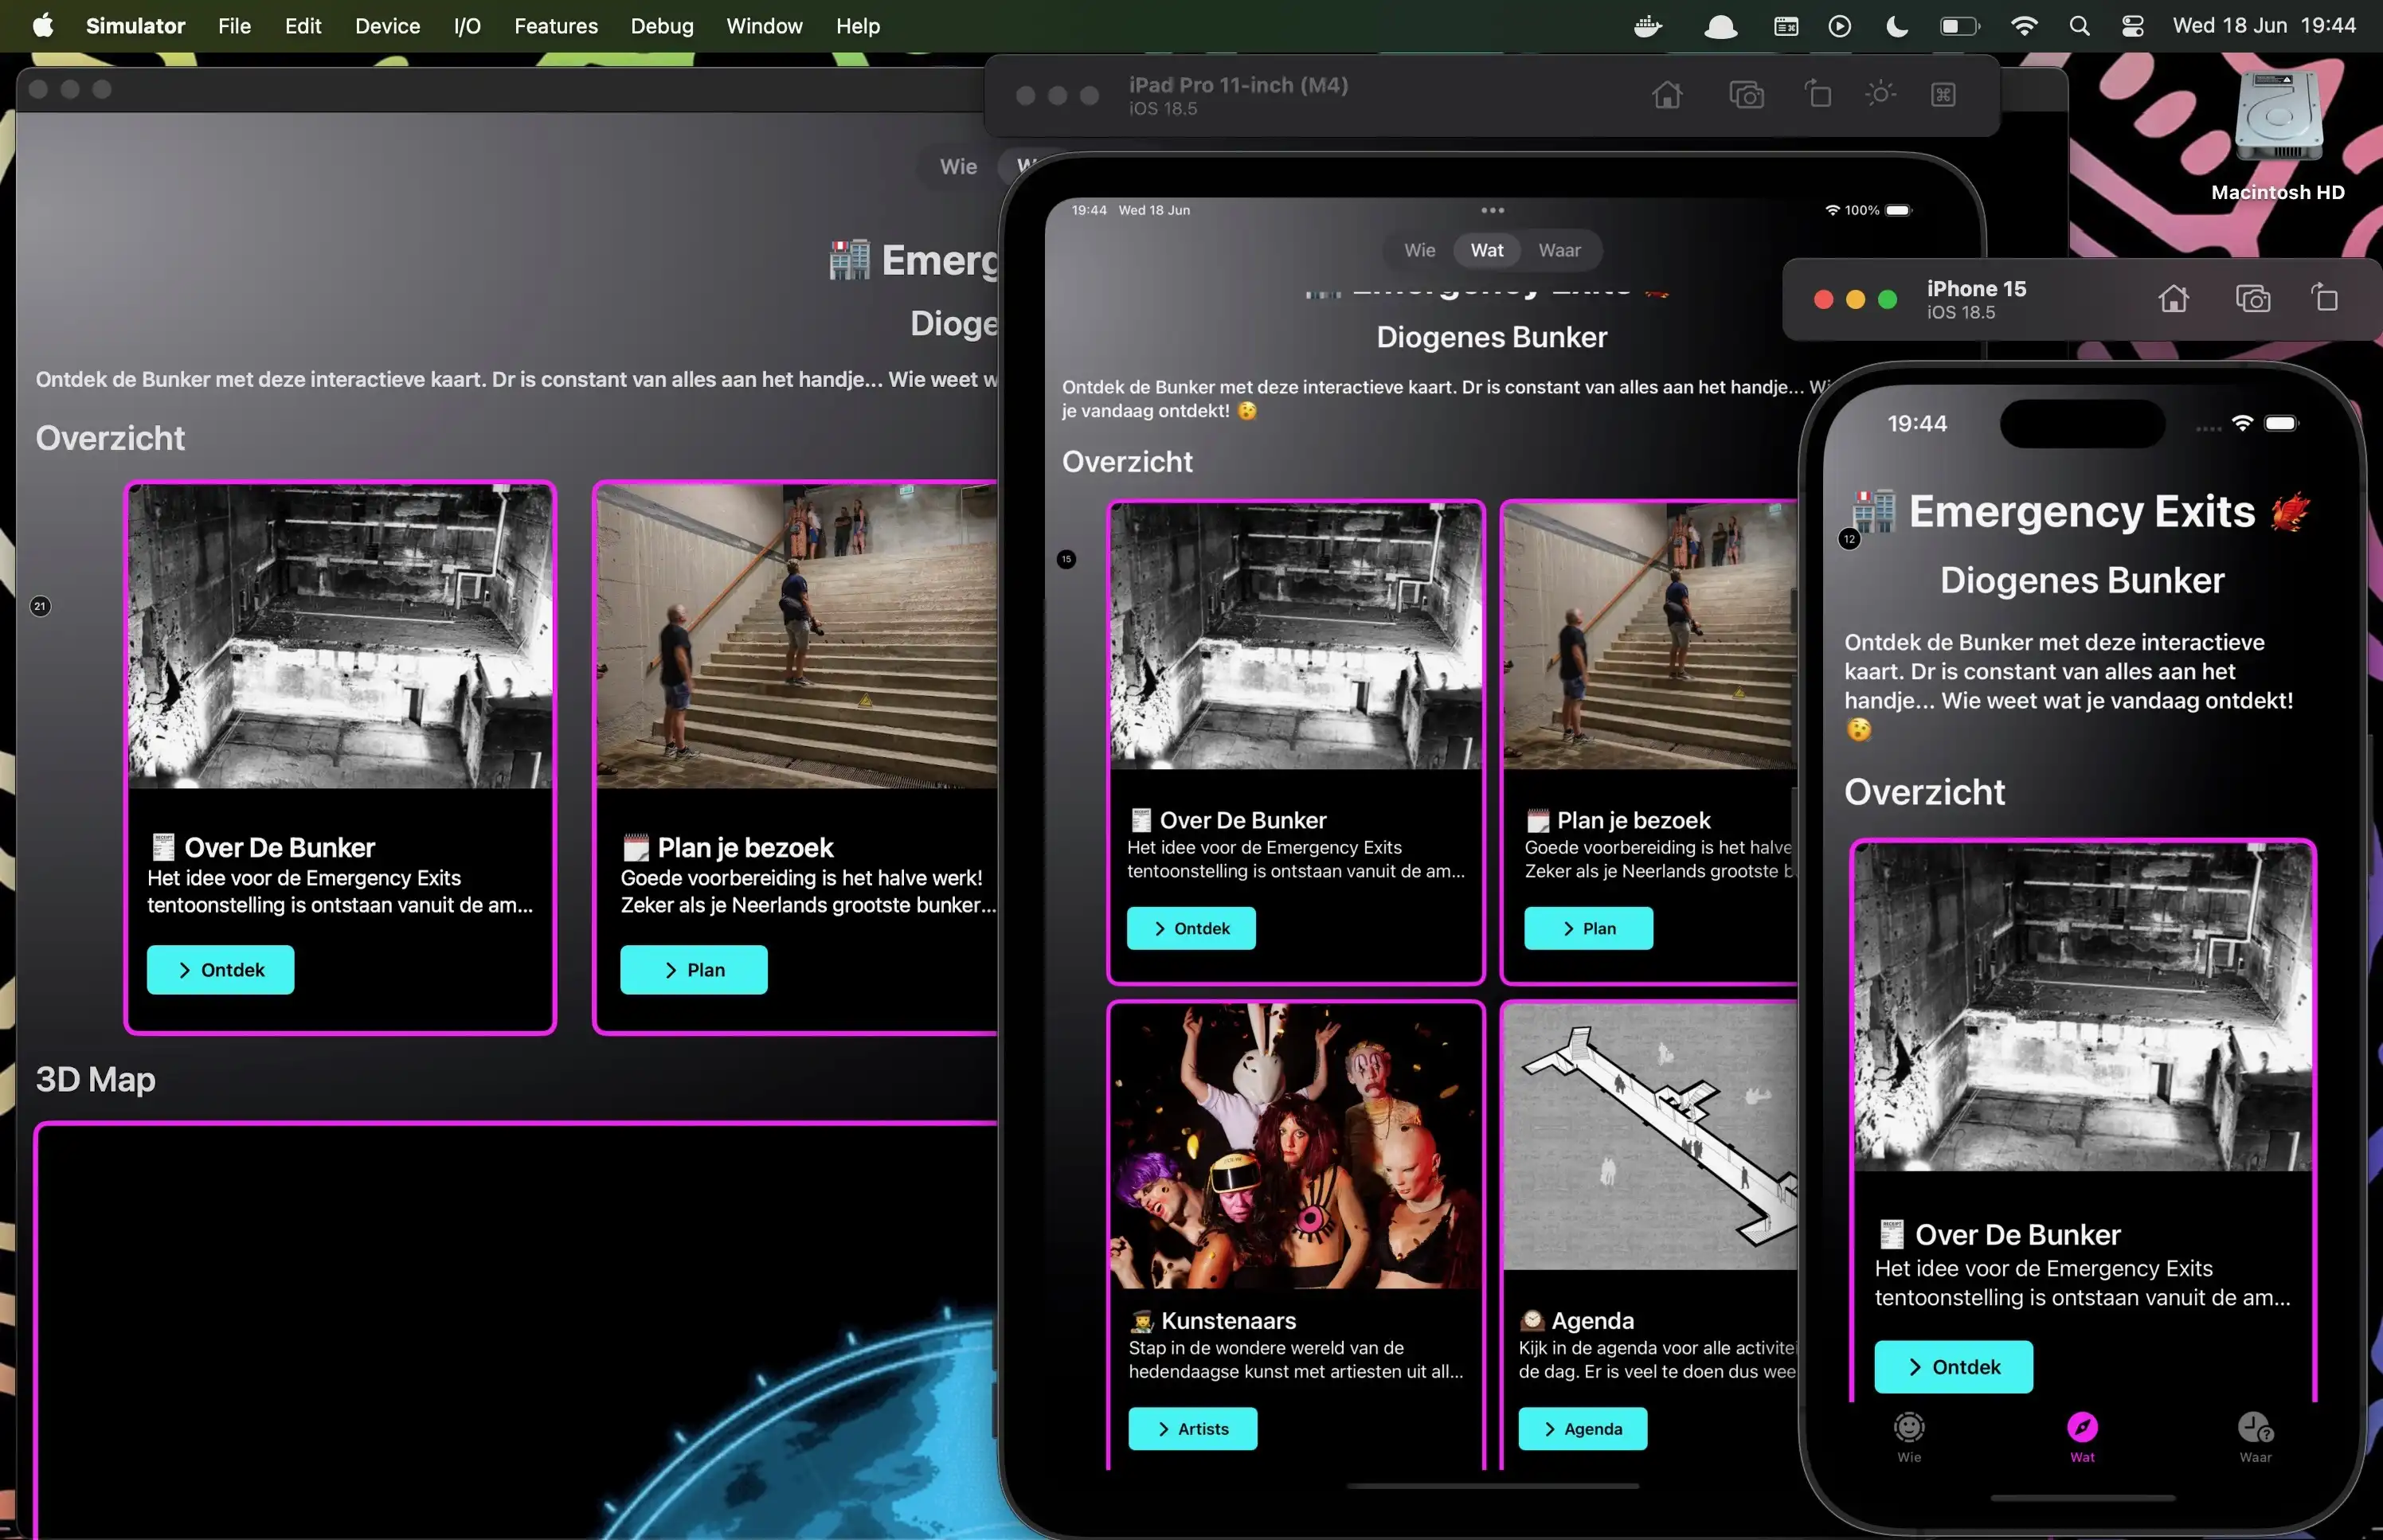Viewport: 2383px width, 1540px height.
Task: Select Waar segment on iPad
Action: pyautogui.click(x=1559, y=251)
